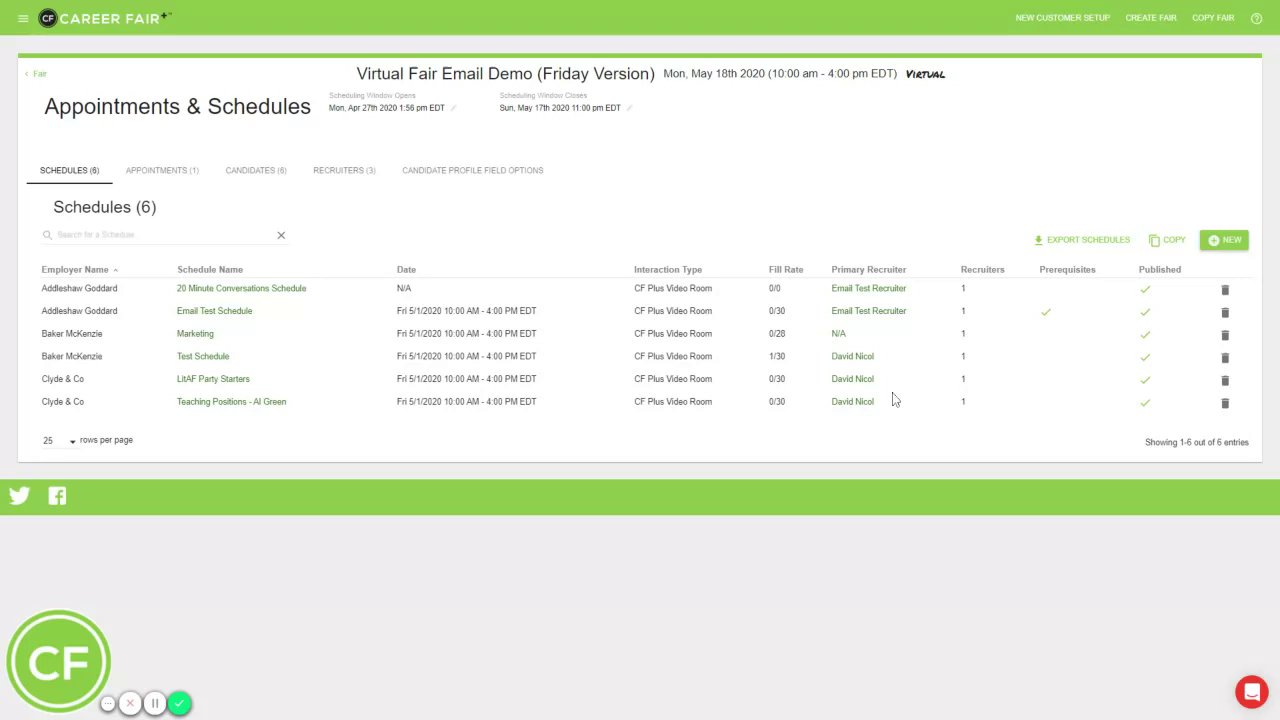This screenshot has width=1280, height=720.
Task: Open Teaching Positions - Al Green schedule
Action: coord(231,402)
